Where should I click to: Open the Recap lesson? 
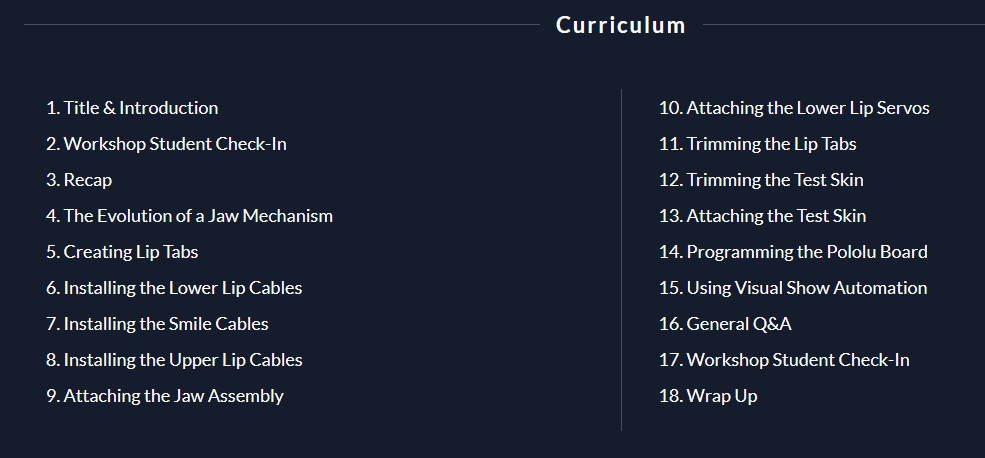point(79,180)
